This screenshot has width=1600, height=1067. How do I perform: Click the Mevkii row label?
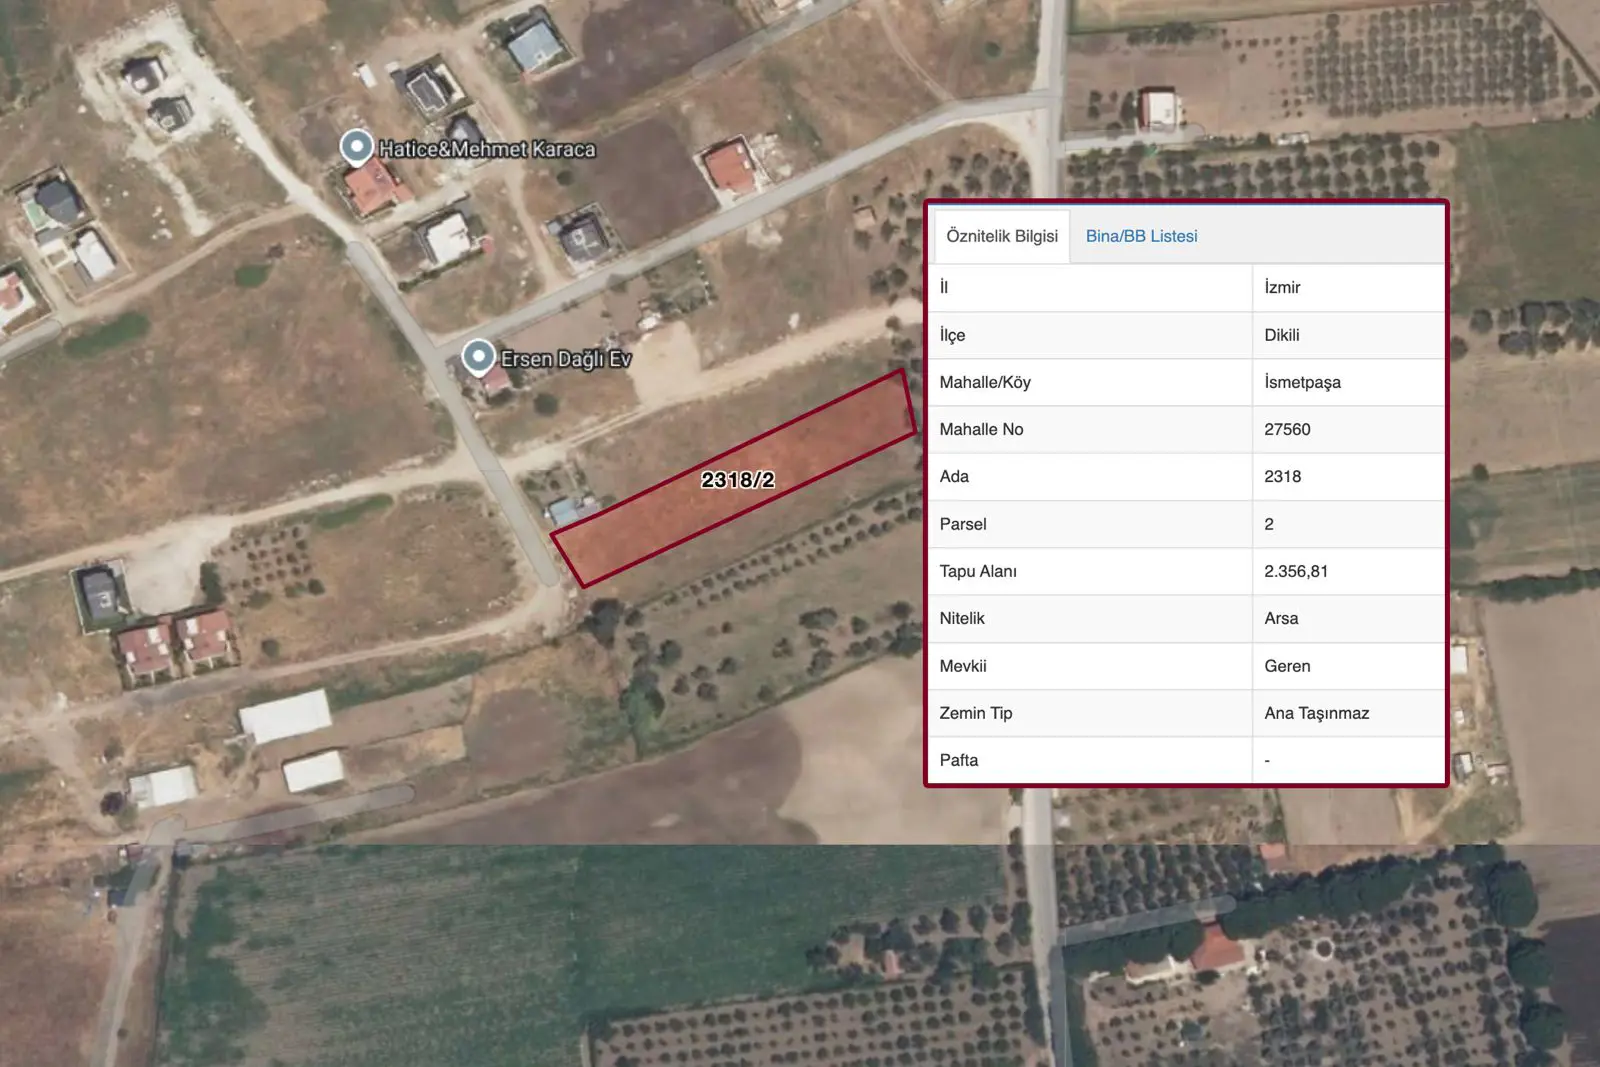pos(963,666)
